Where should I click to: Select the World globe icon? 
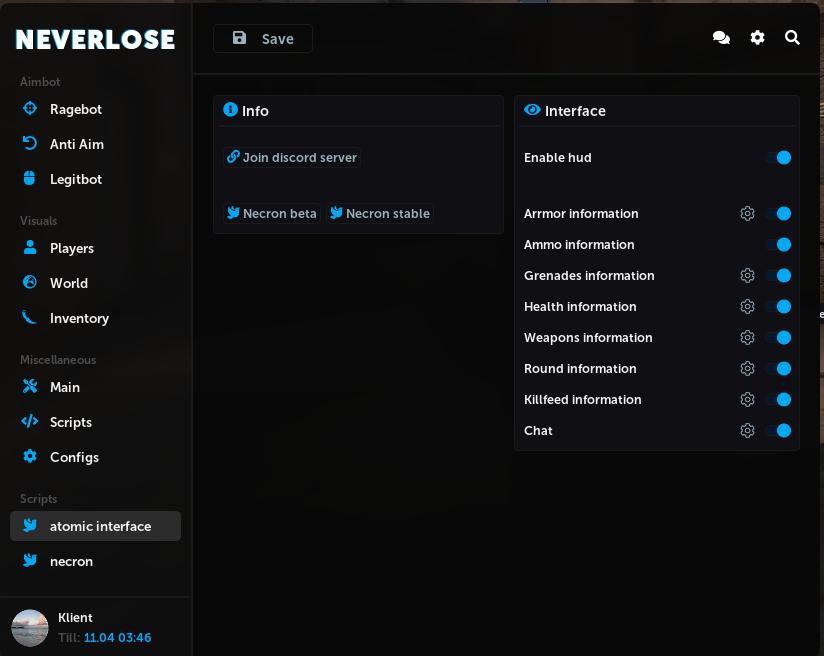pos(30,283)
